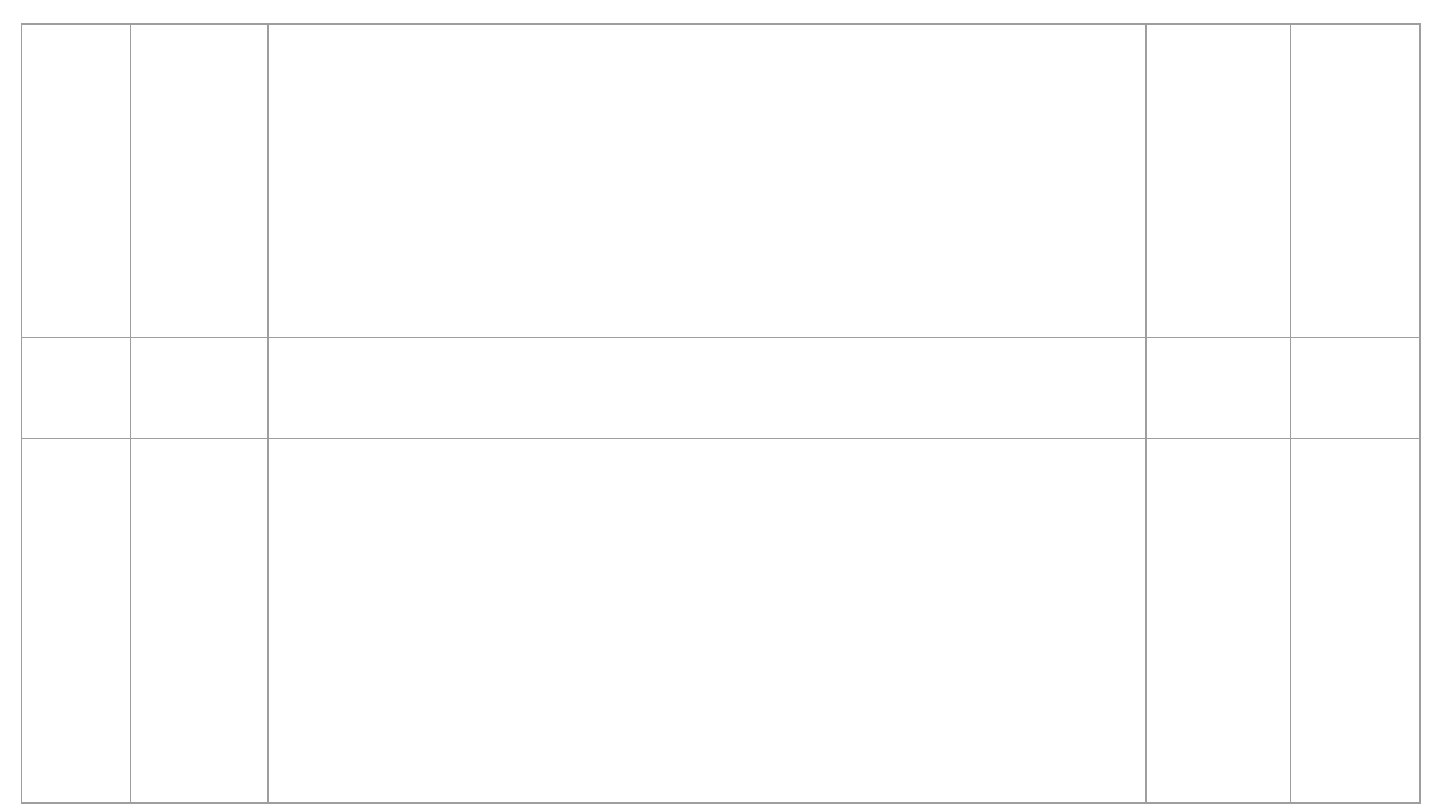1440x810 pixels.
Task: Select the fourth cell in the top row
Action: pyautogui.click(x=1217, y=180)
